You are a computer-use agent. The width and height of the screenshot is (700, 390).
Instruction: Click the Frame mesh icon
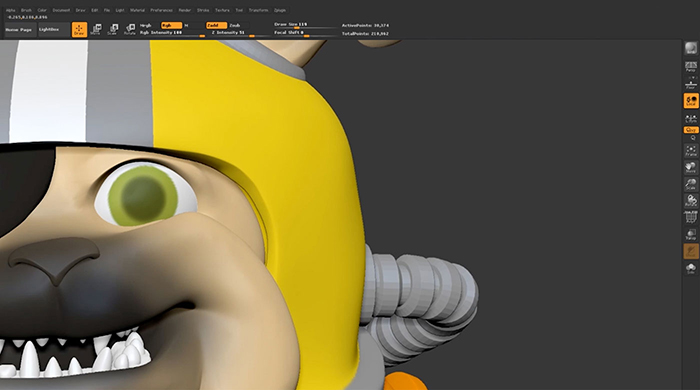pos(691,150)
